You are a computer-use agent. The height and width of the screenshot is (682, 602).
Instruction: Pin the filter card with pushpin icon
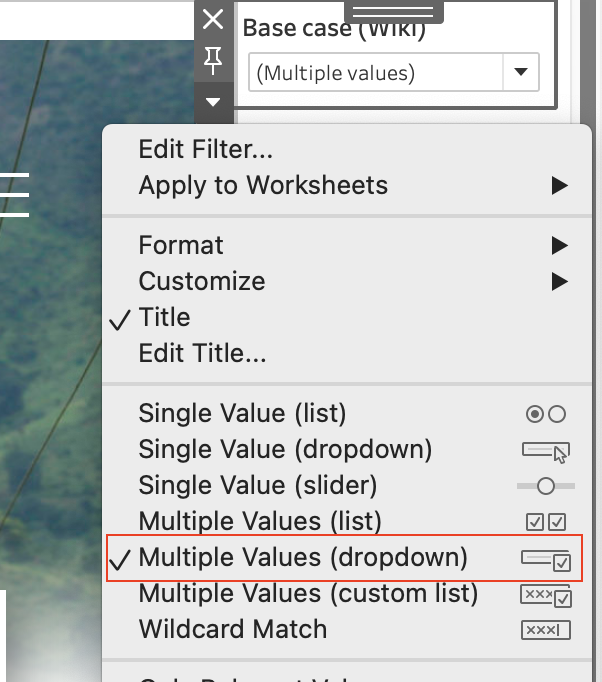pos(213,60)
